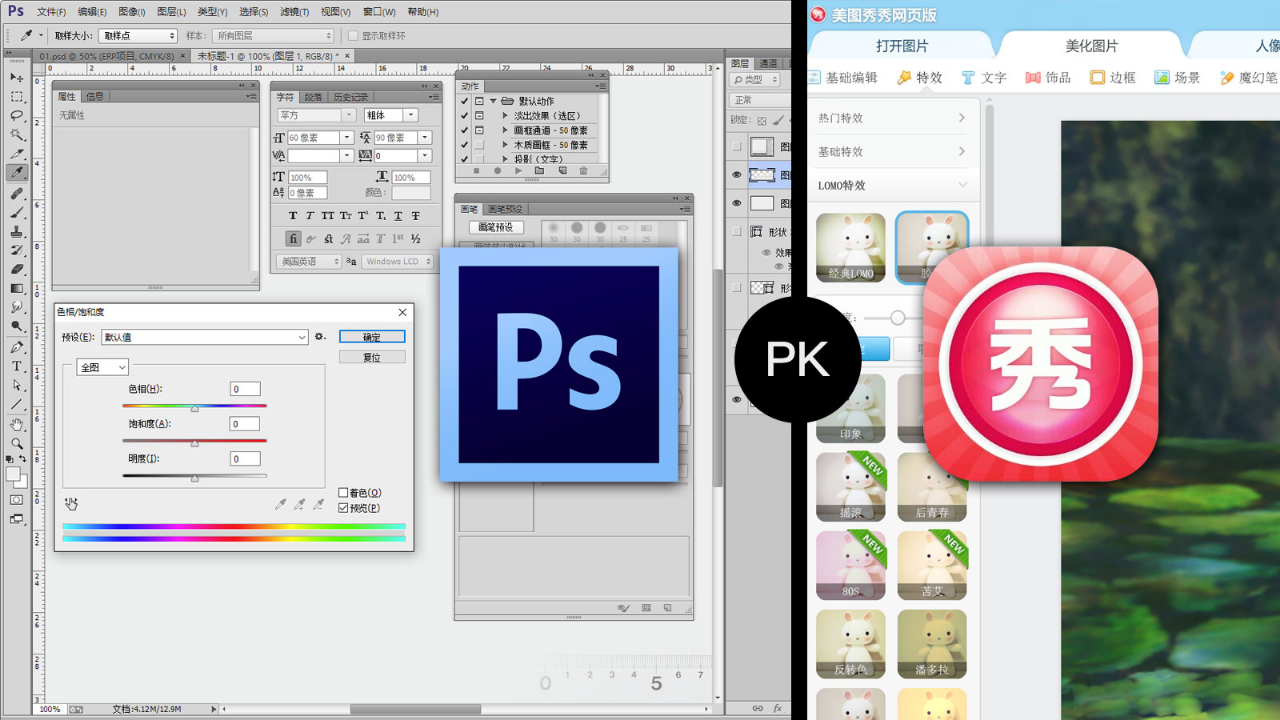Screen dimensions: 1280x720
Task: Open 打开图片 tab in Meitu
Action: (x=902, y=46)
